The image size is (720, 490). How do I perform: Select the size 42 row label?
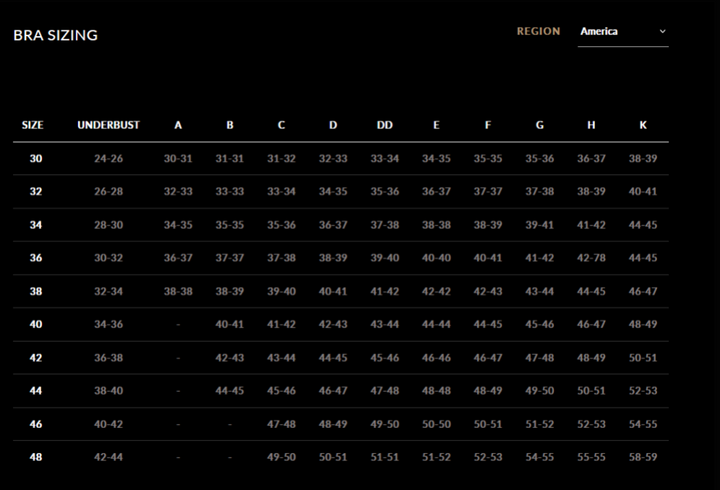[36, 358]
